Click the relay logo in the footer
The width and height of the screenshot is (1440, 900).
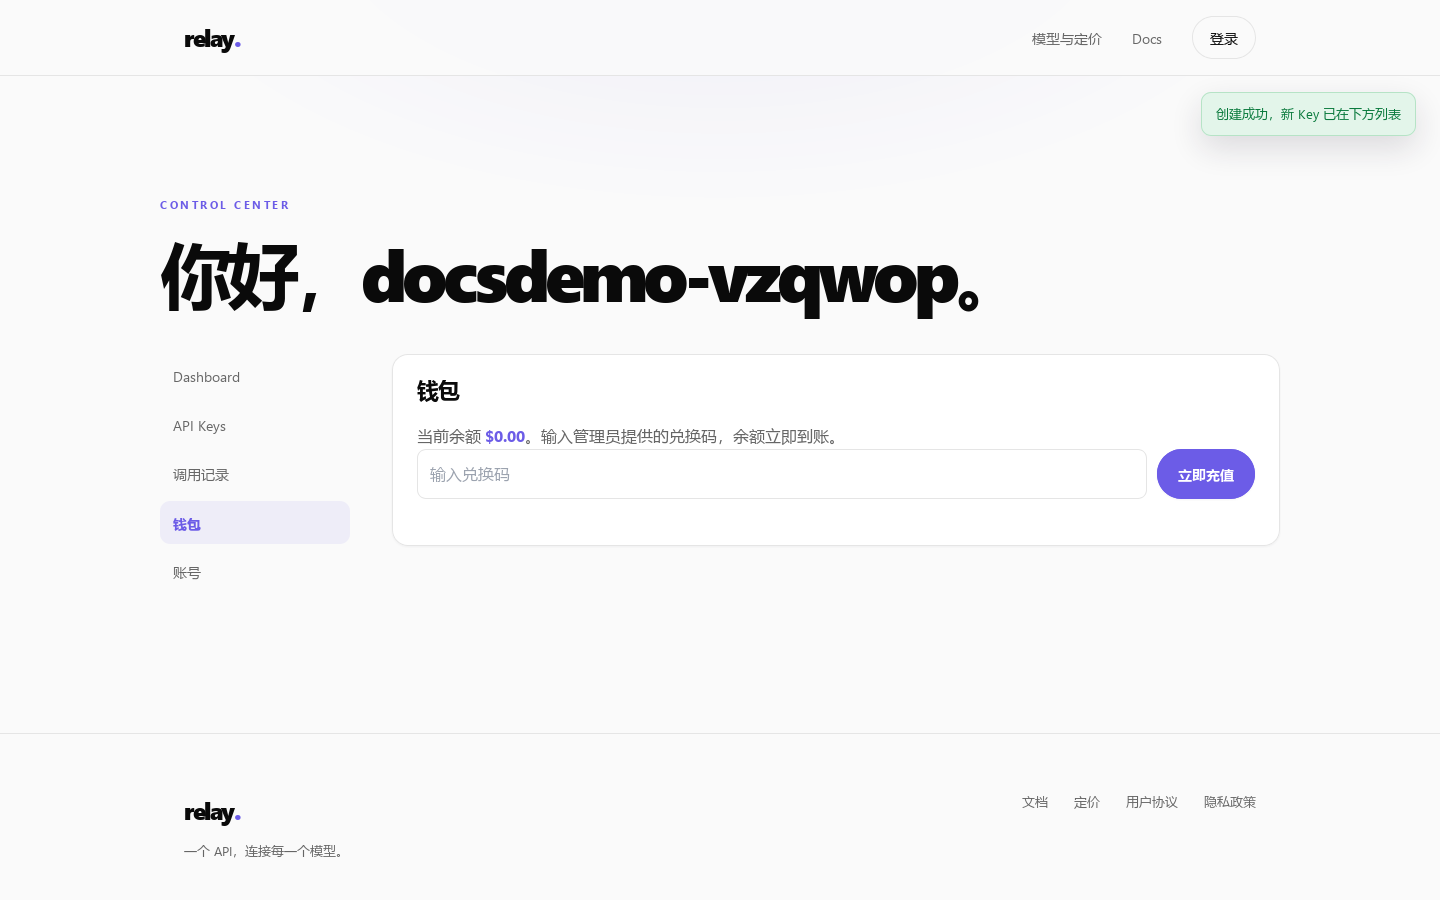coord(212,813)
